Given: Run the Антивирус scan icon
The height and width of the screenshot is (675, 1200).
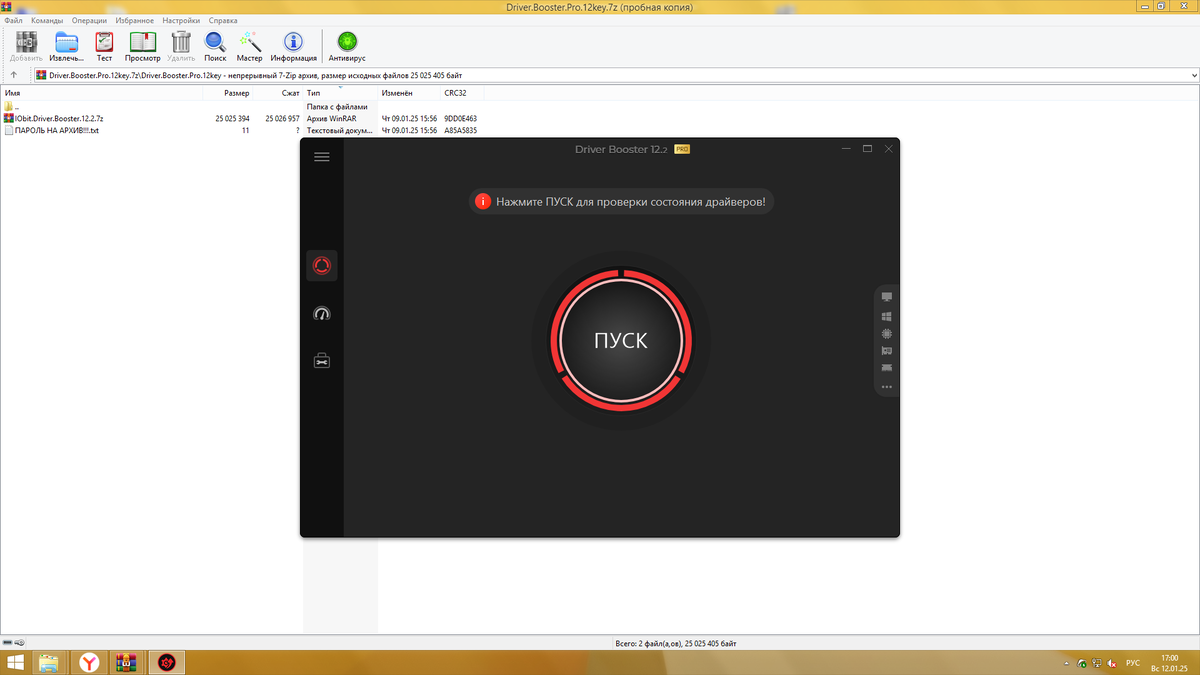Looking at the screenshot, I should pos(347,46).
